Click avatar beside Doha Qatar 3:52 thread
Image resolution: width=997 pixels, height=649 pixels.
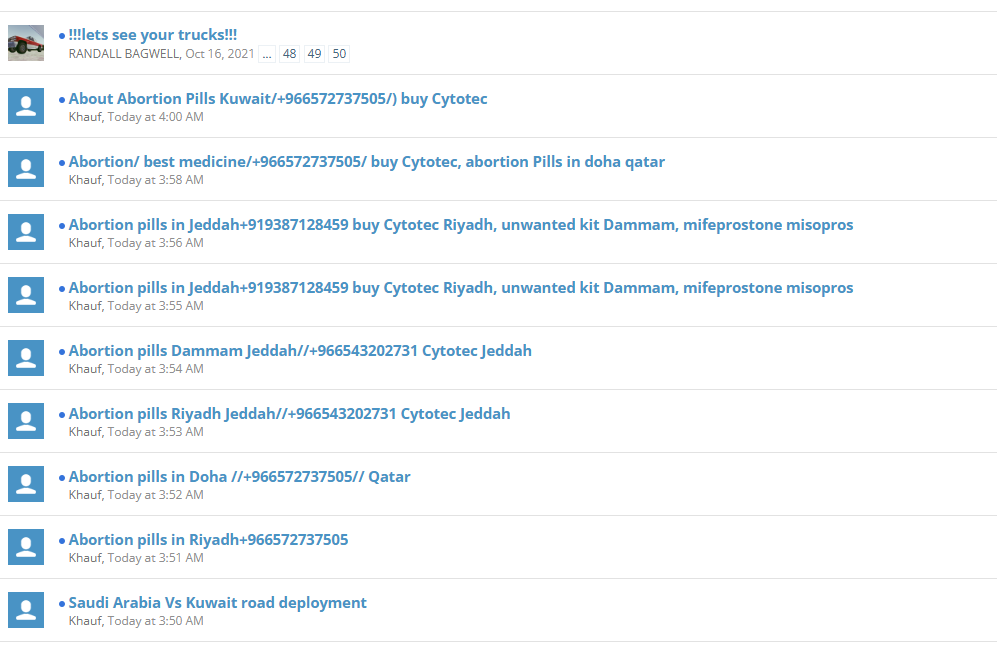[26, 483]
